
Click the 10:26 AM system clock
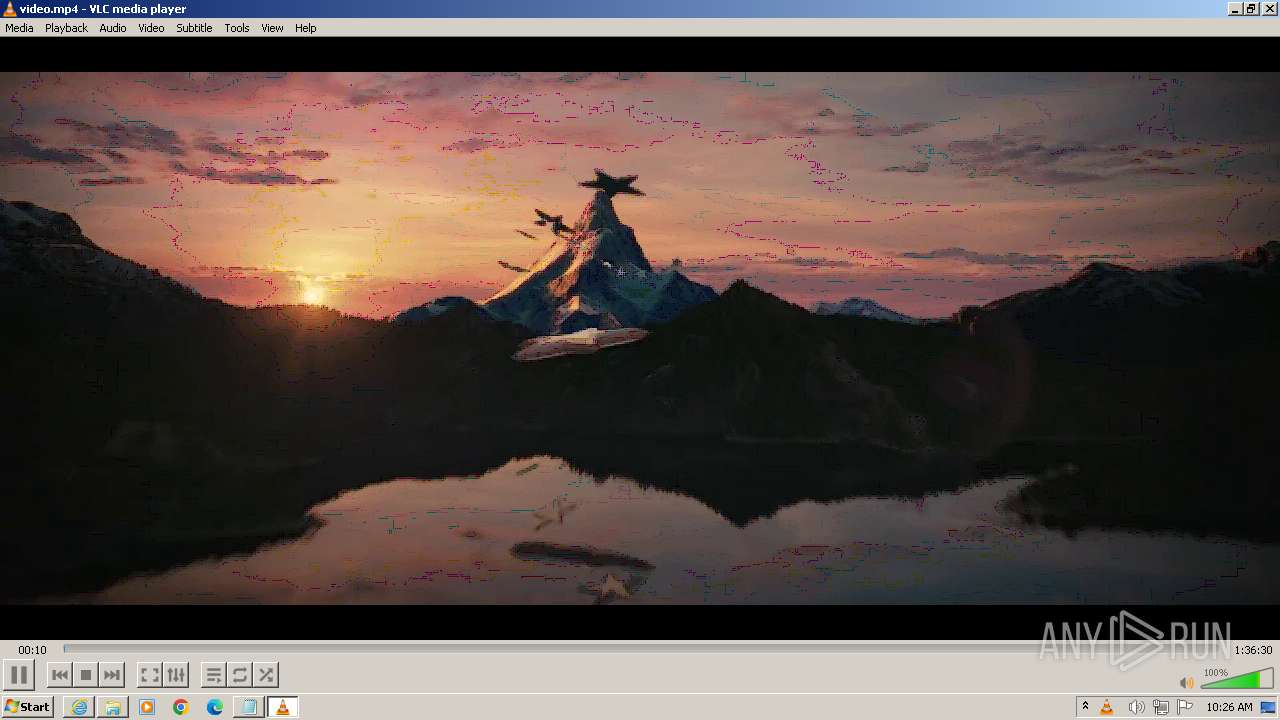point(1229,707)
